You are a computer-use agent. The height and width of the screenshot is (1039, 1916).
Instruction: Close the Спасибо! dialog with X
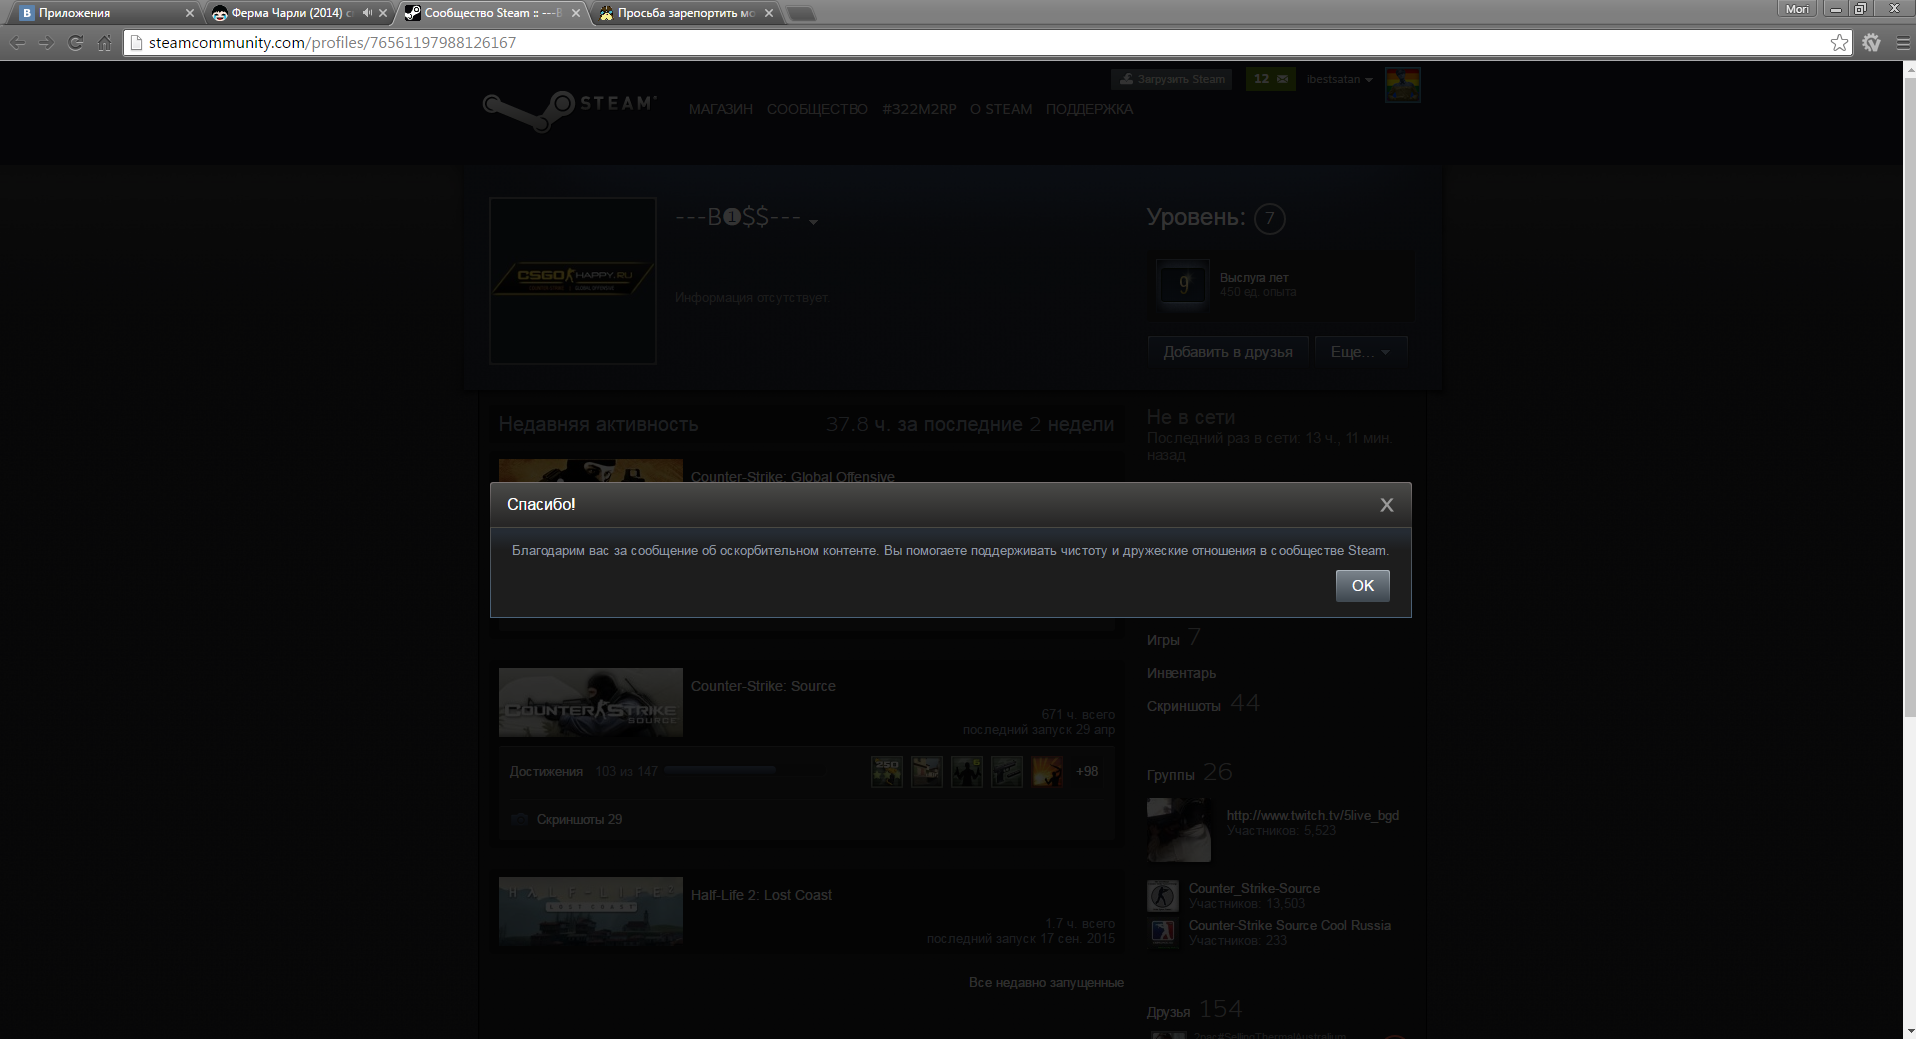[1386, 505]
